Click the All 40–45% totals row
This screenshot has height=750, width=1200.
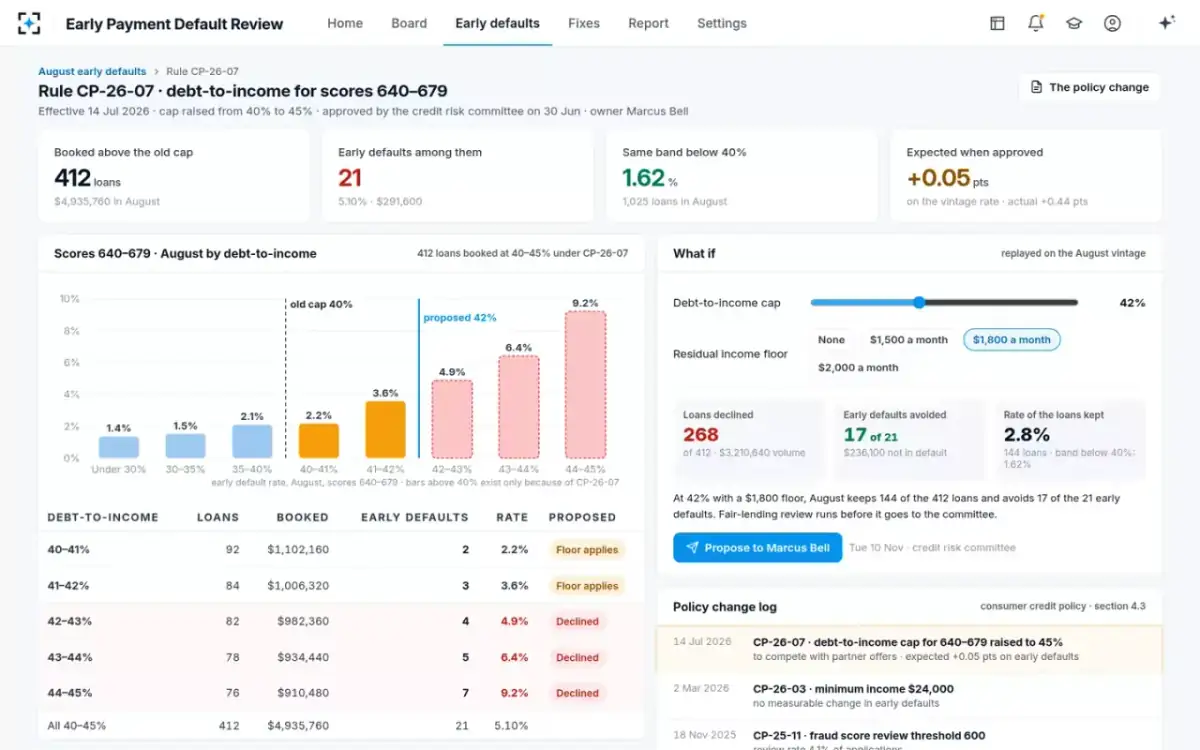[341, 725]
